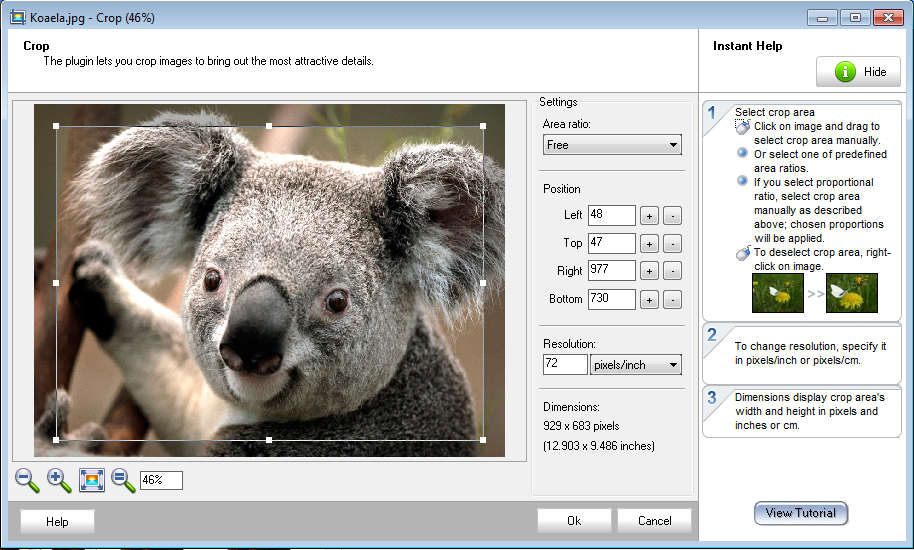Increase the Left position with plus button

click(648, 215)
